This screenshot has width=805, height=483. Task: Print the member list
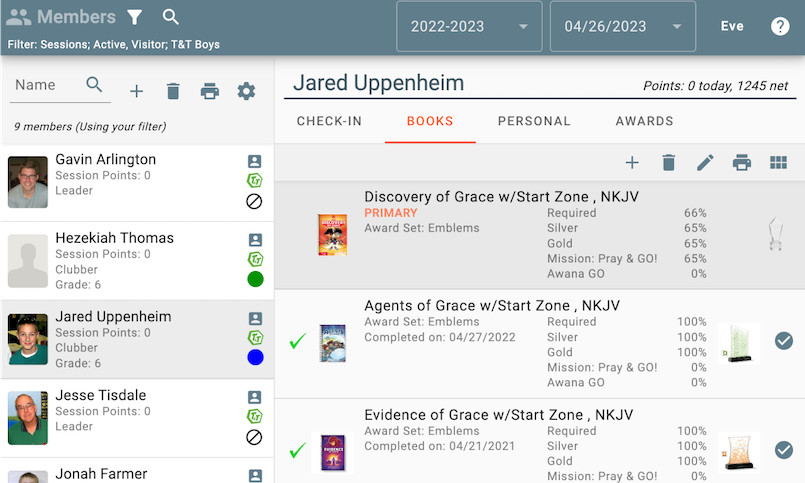pyautogui.click(x=209, y=91)
